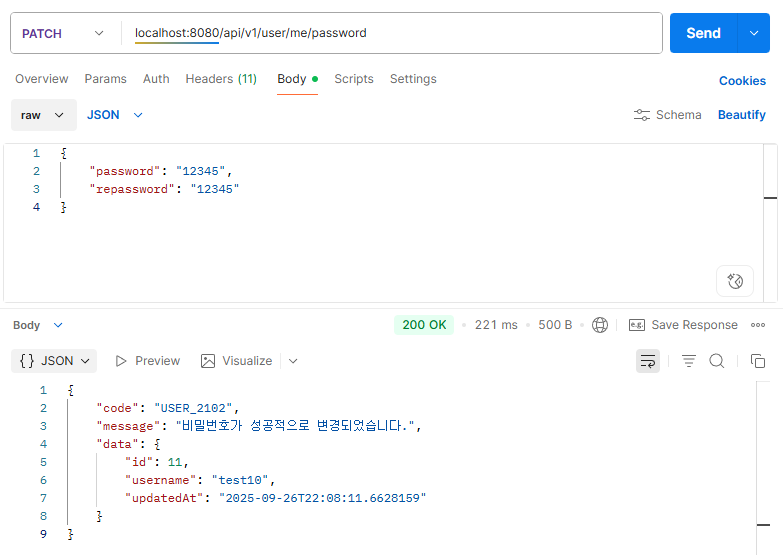Click the "data" key in the response
The width and height of the screenshot is (783, 555).
pos(117,444)
